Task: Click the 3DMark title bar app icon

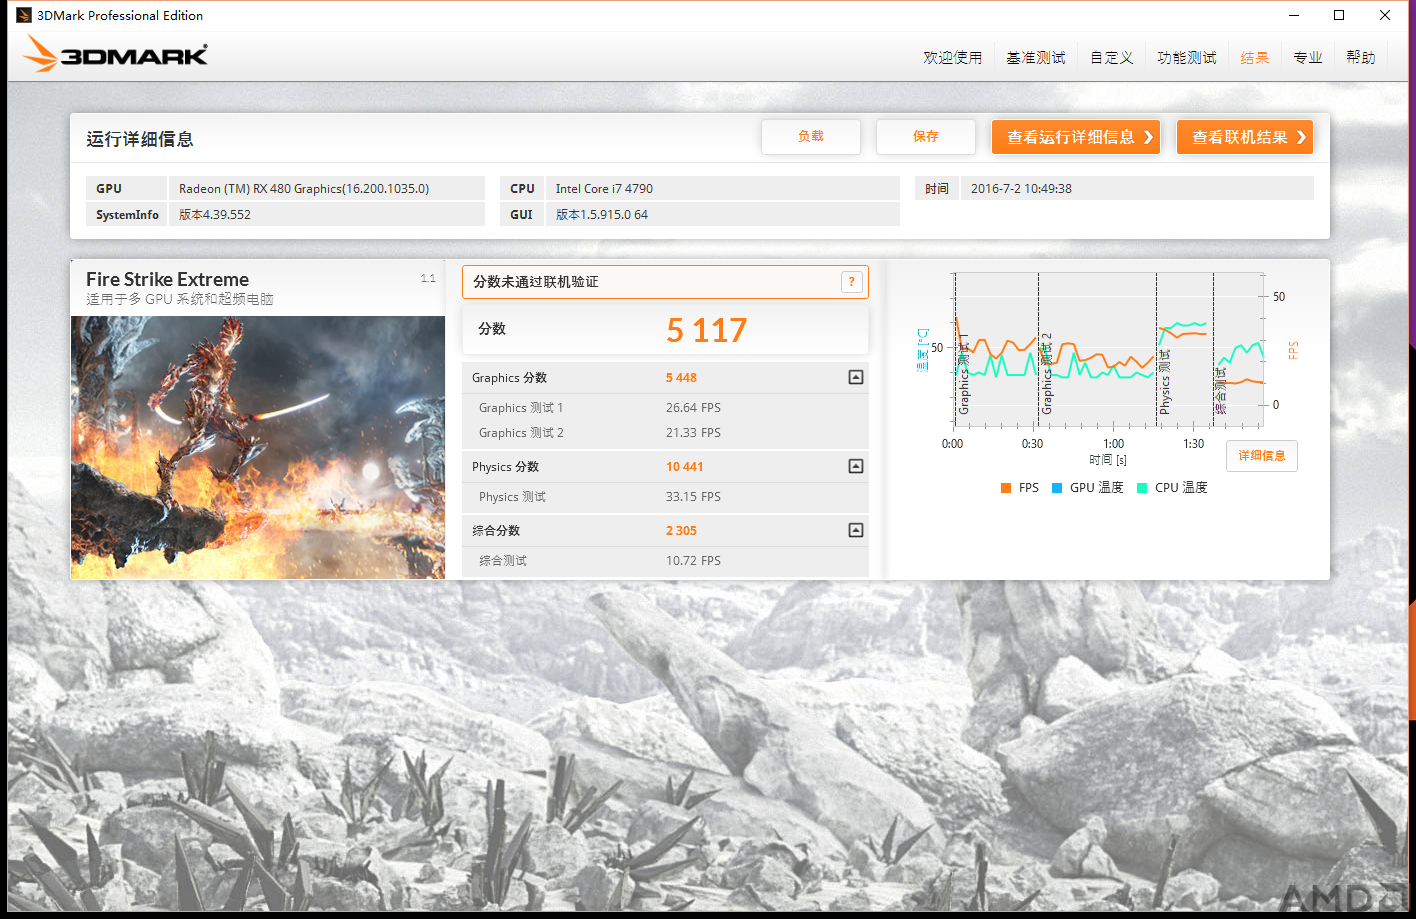Action: [24, 15]
